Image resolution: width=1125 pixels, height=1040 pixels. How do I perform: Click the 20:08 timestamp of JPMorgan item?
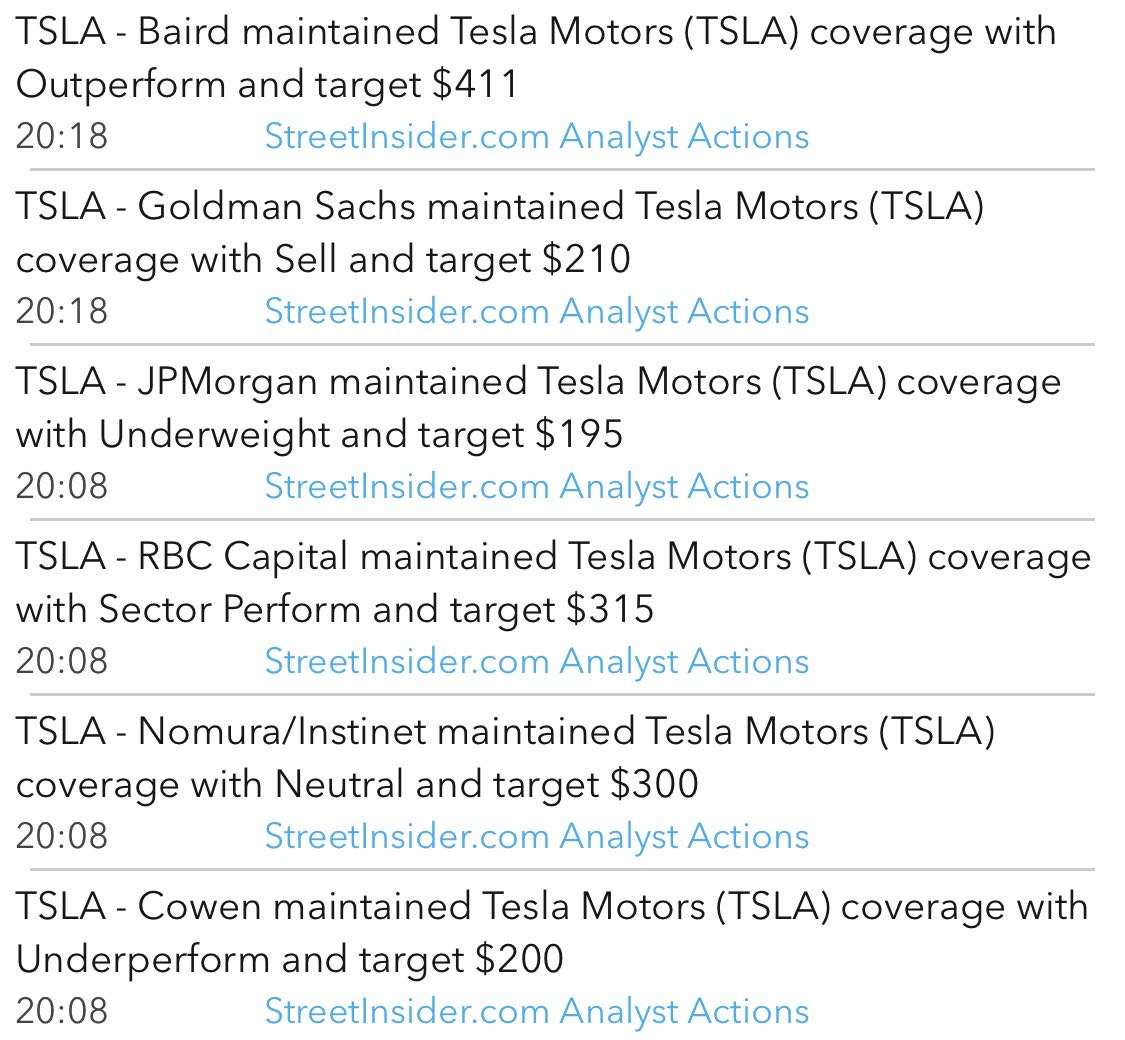coord(62,486)
